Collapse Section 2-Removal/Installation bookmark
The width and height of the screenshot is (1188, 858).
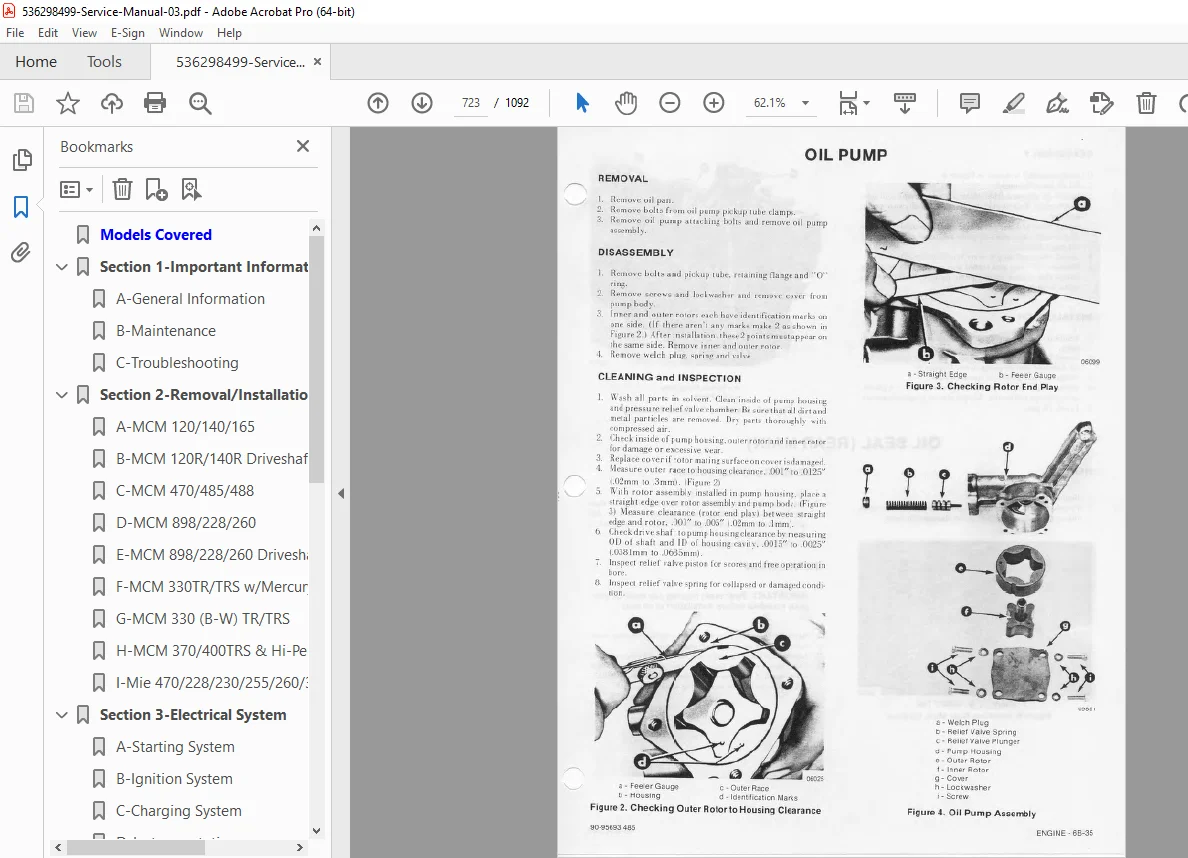click(x=62, y=395)
